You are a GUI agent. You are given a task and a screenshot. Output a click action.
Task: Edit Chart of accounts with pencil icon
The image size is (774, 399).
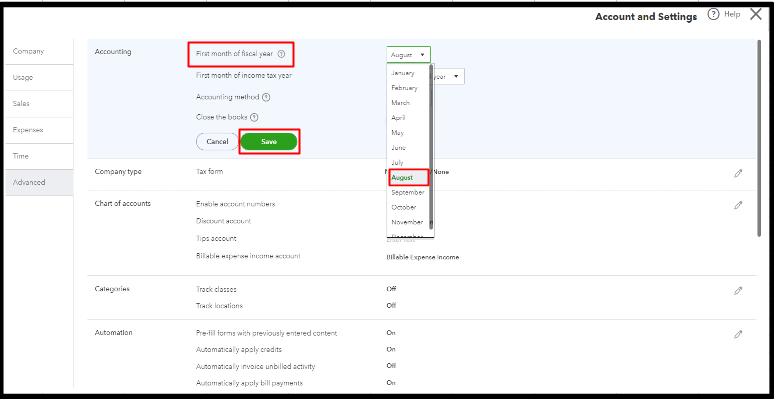[x=738, y=205]
